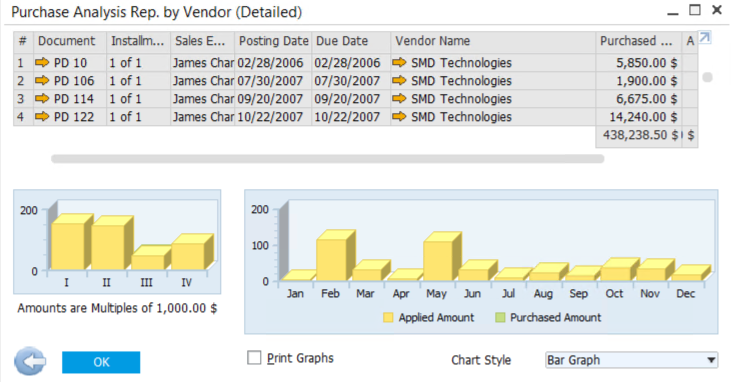Click the Applied Amount yellow legend swatch
This screenshot has width=731, height=382.
click(x=388, y=318)
